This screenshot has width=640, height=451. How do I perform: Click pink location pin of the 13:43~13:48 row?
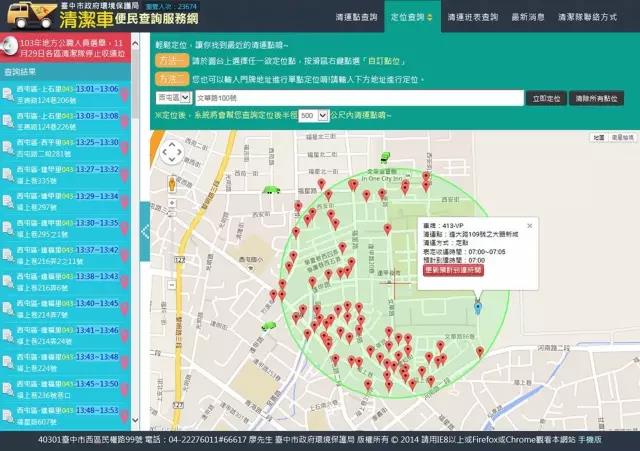(124, 363)
